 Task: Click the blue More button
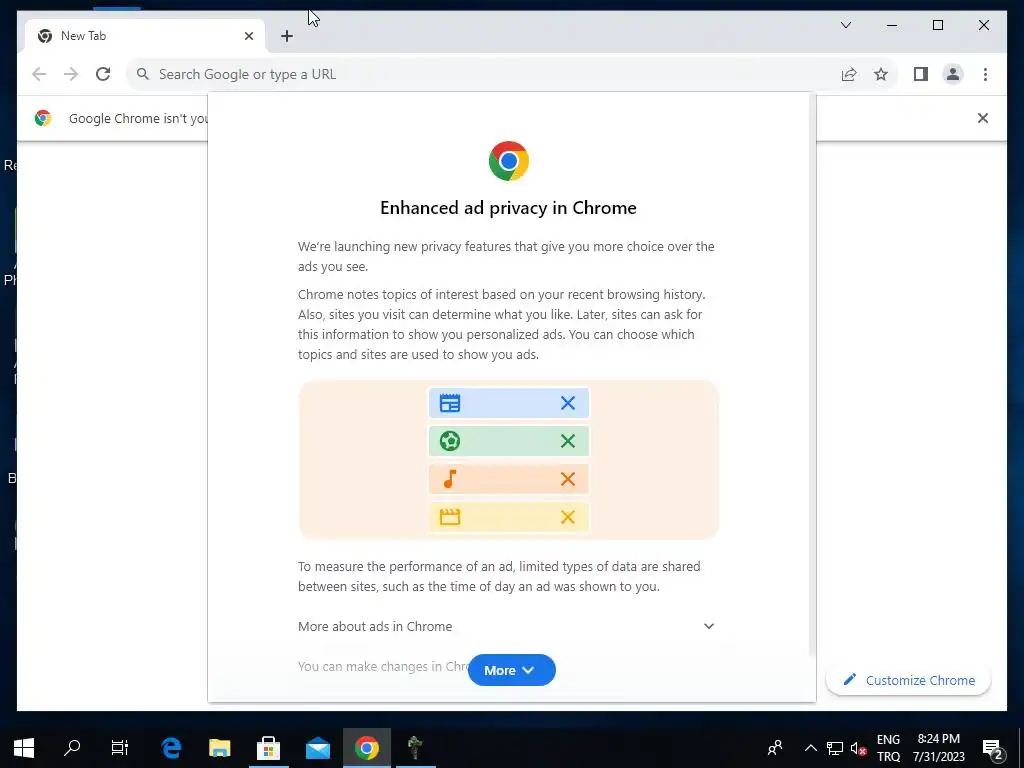[x=511, y=670]
